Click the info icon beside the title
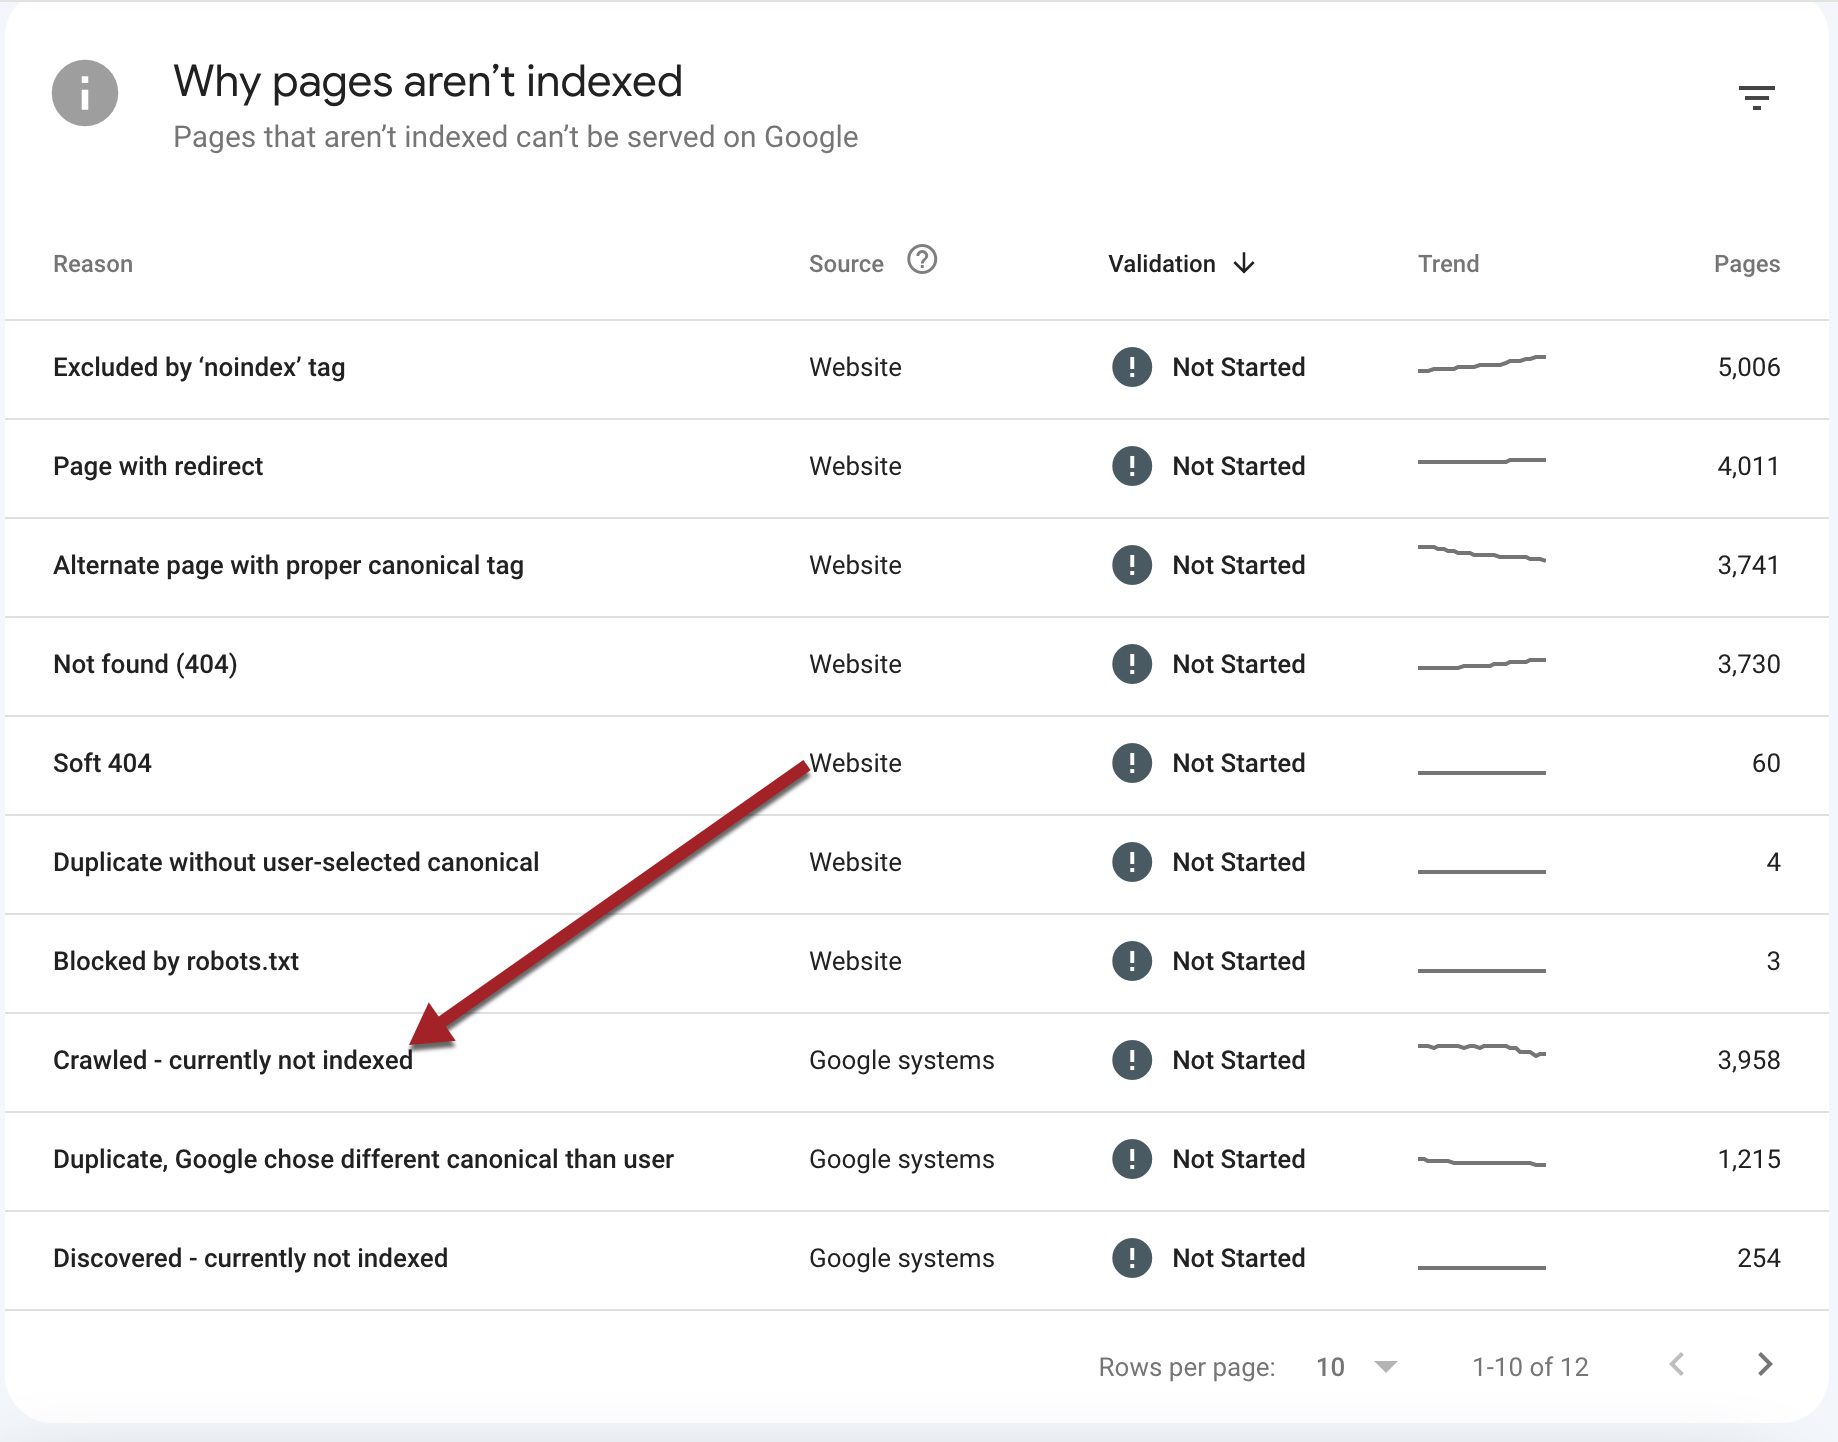Screen dimensions: 1838x1442 pyautogui.click(x=85, y=94)
